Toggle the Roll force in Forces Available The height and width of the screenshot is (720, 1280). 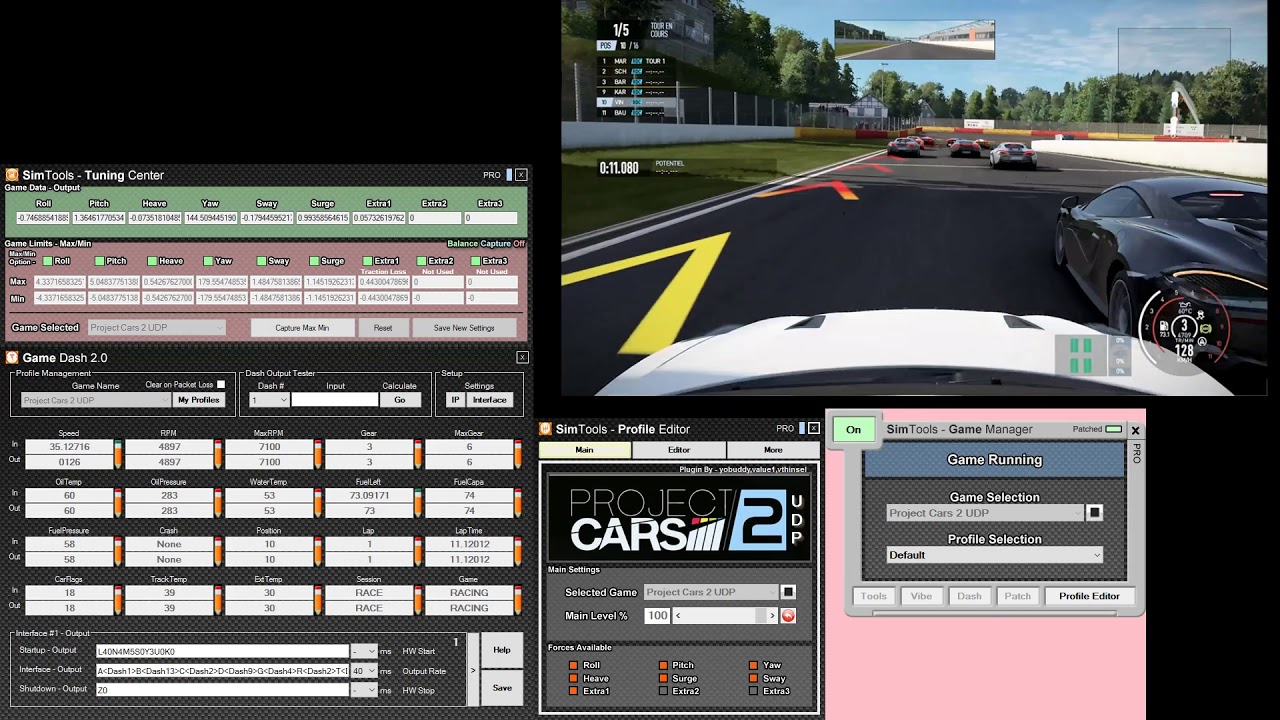click(x=574, y=665)
